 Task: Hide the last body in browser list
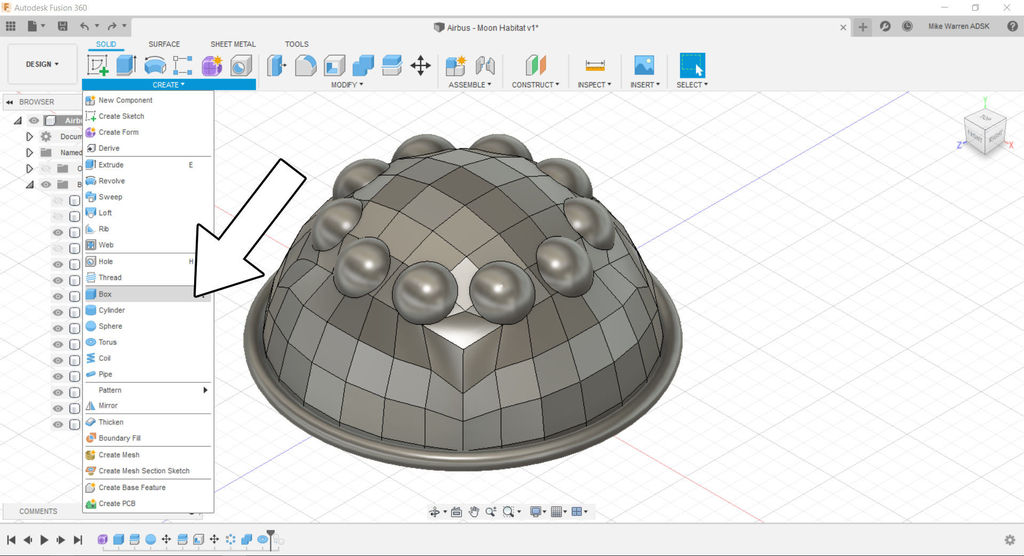[x=58, y=424]
